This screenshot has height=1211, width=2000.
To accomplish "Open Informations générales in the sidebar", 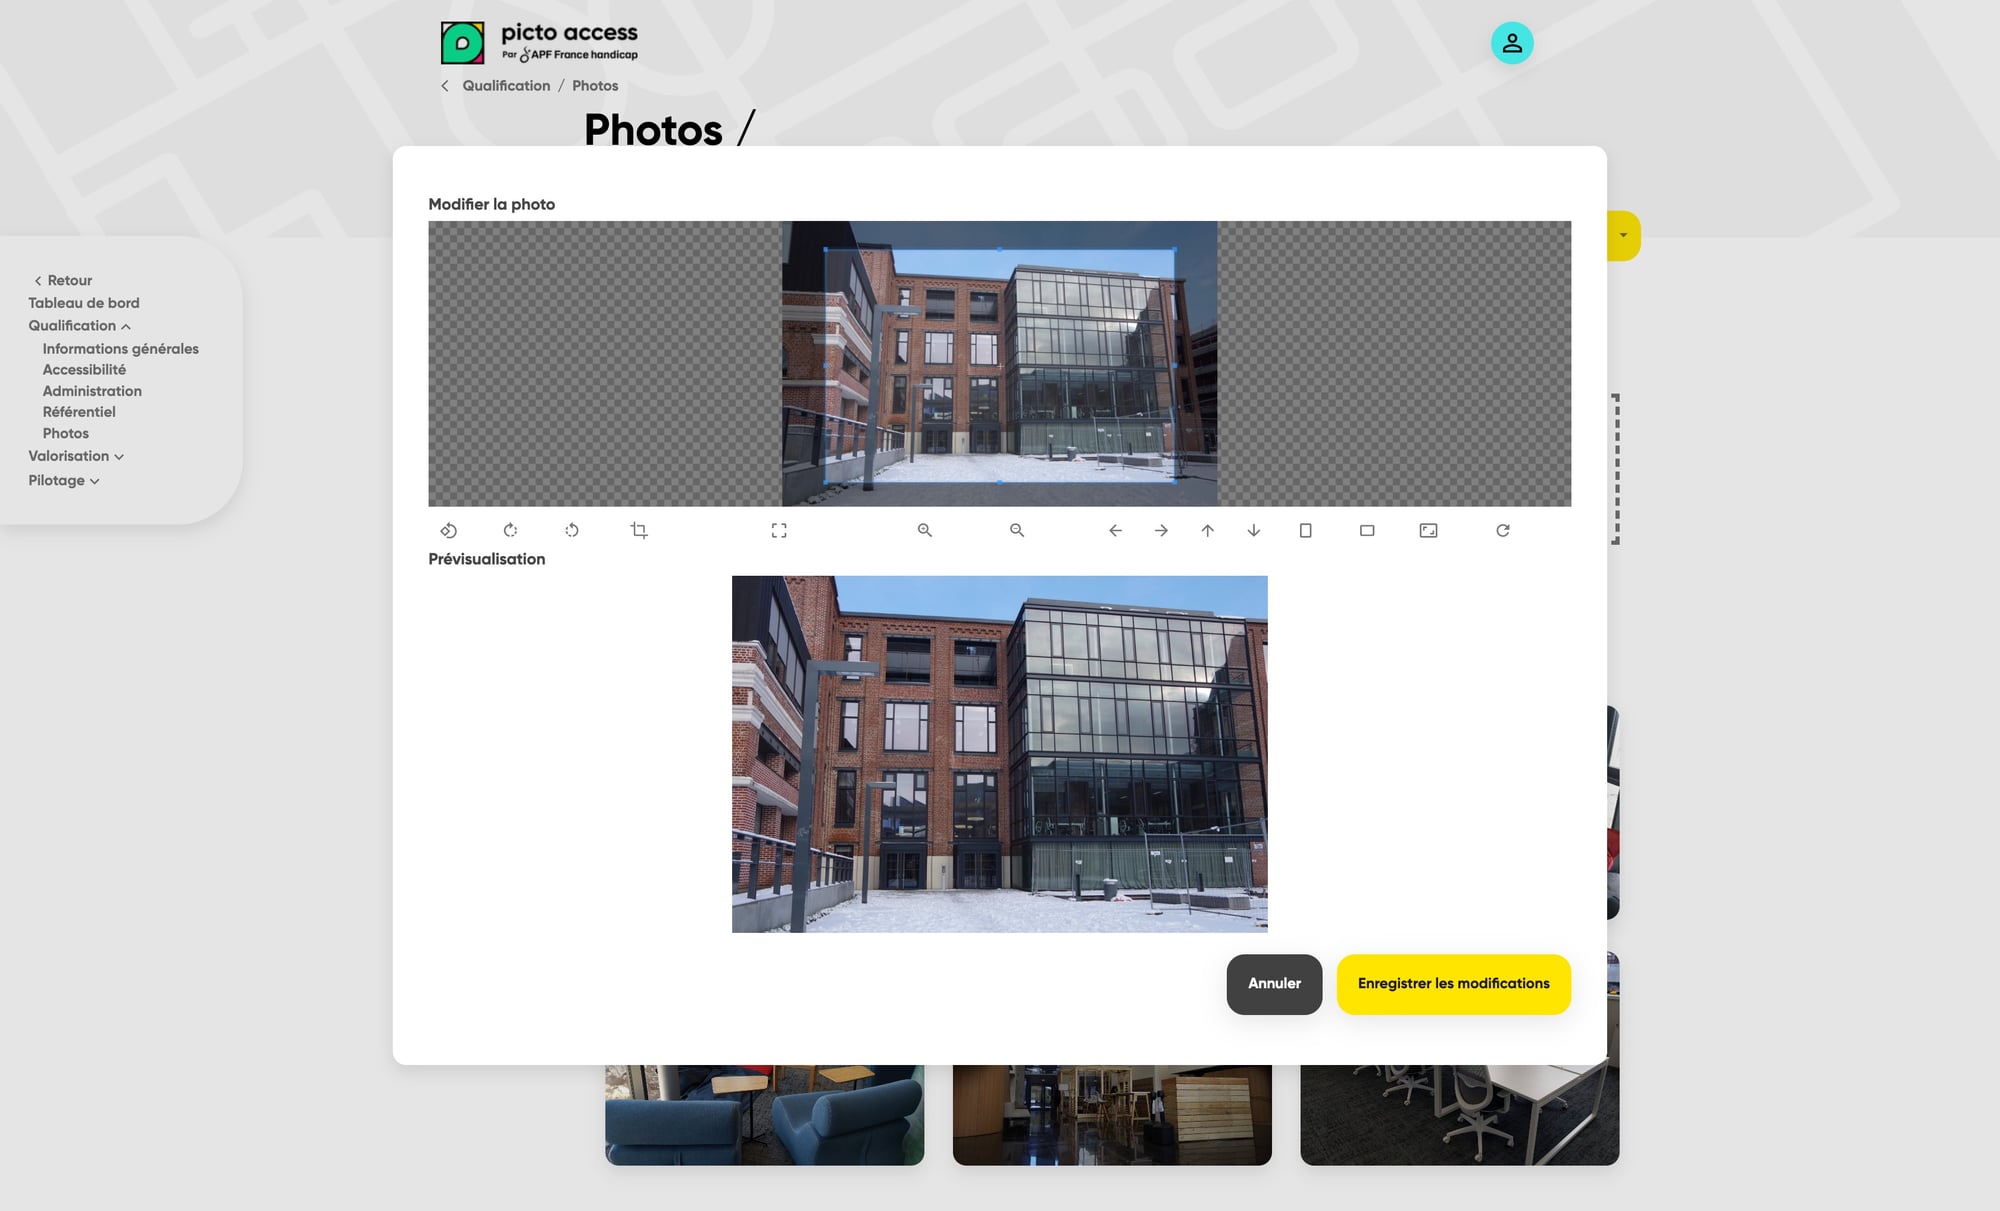I will point(120,349).
